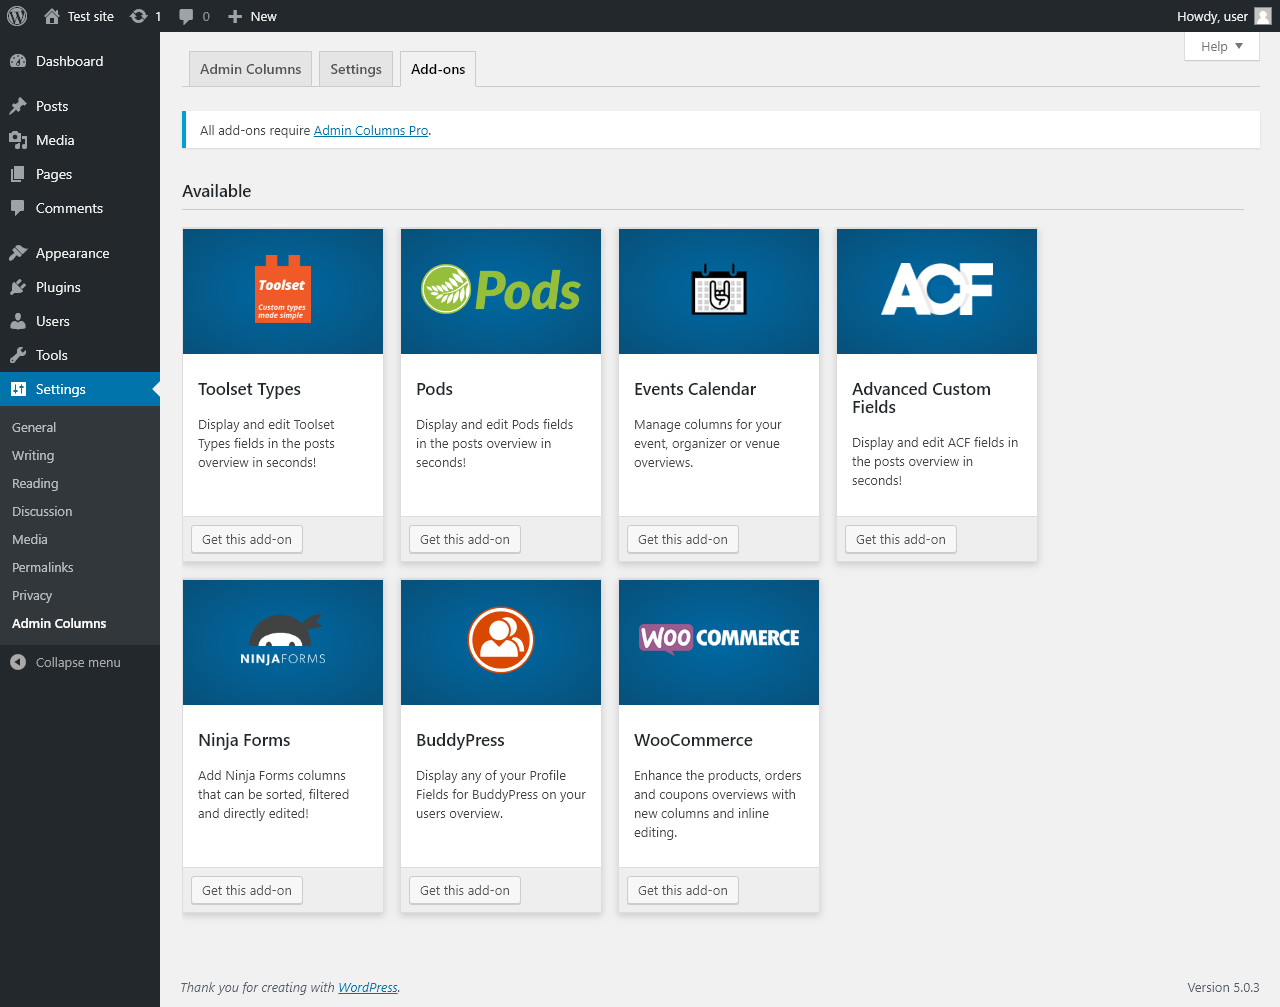Open Permalinks settings submenu item
The width and height of the screenshot is (1280, 1007).
tap(43, 567)
